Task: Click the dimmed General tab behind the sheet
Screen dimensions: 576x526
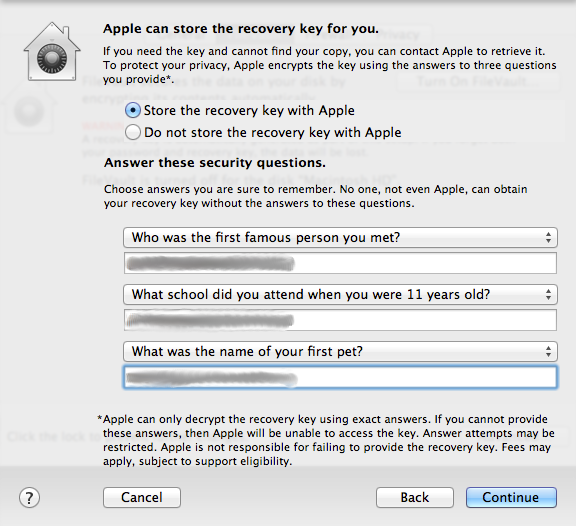Action: click(180, 35)
